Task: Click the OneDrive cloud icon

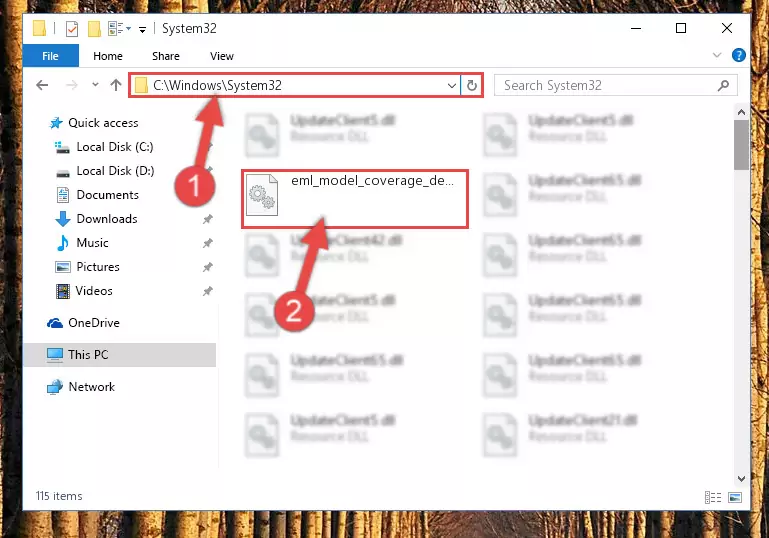Action: (55, 323)
